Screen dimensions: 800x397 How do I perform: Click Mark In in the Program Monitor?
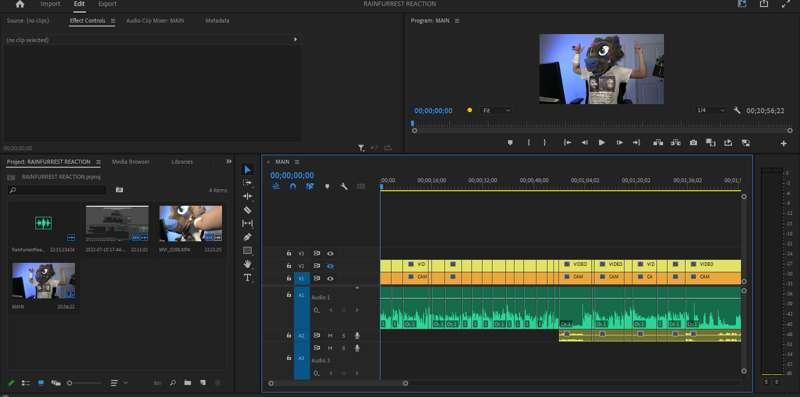pos(529,143)
